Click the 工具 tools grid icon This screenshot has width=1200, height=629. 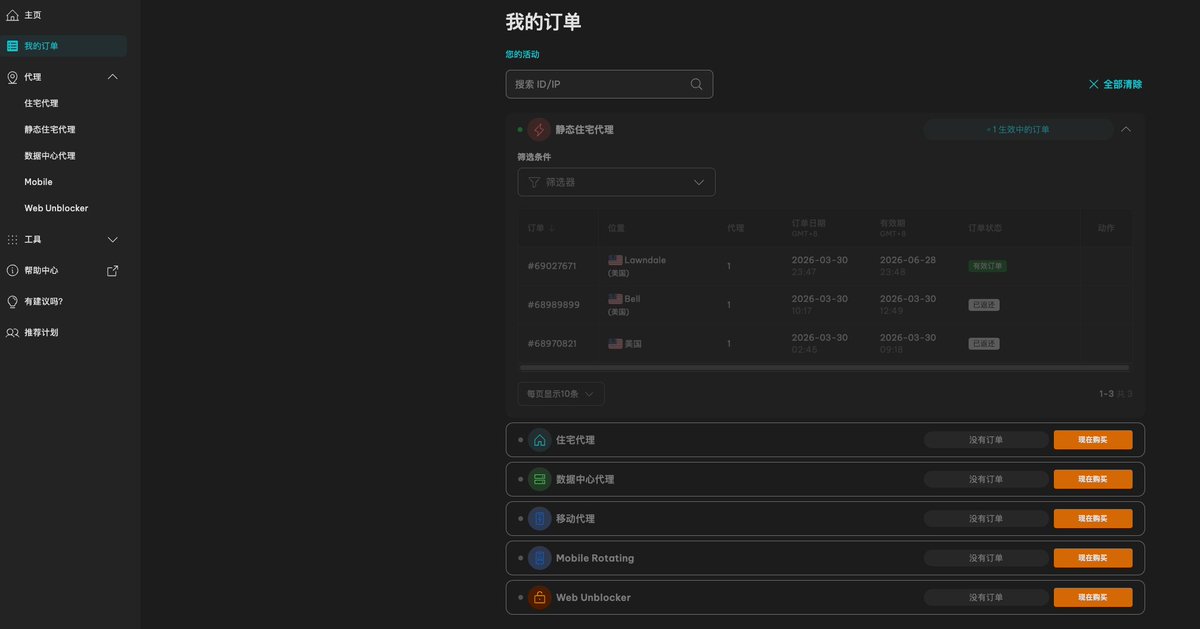(x=11, y=239)
